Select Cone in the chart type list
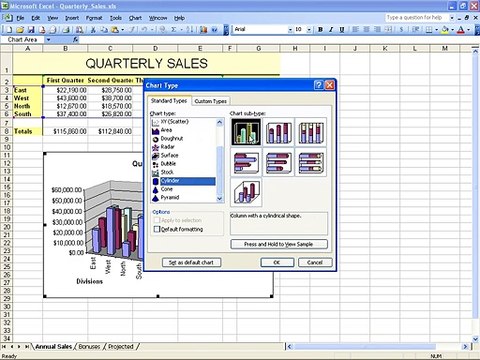This screenshot has width=480, height=360. coord(183,189)
